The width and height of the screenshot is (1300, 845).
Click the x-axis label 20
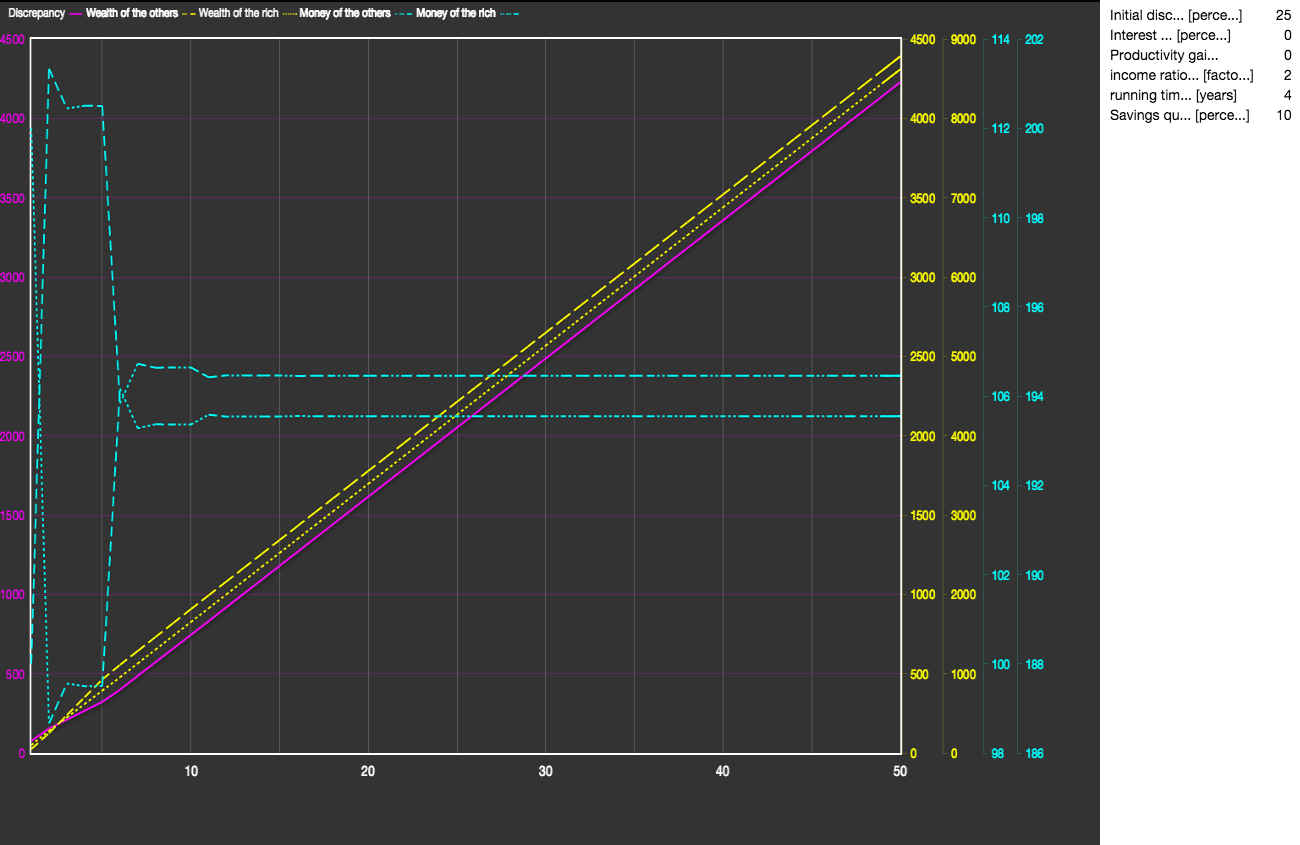368,771
